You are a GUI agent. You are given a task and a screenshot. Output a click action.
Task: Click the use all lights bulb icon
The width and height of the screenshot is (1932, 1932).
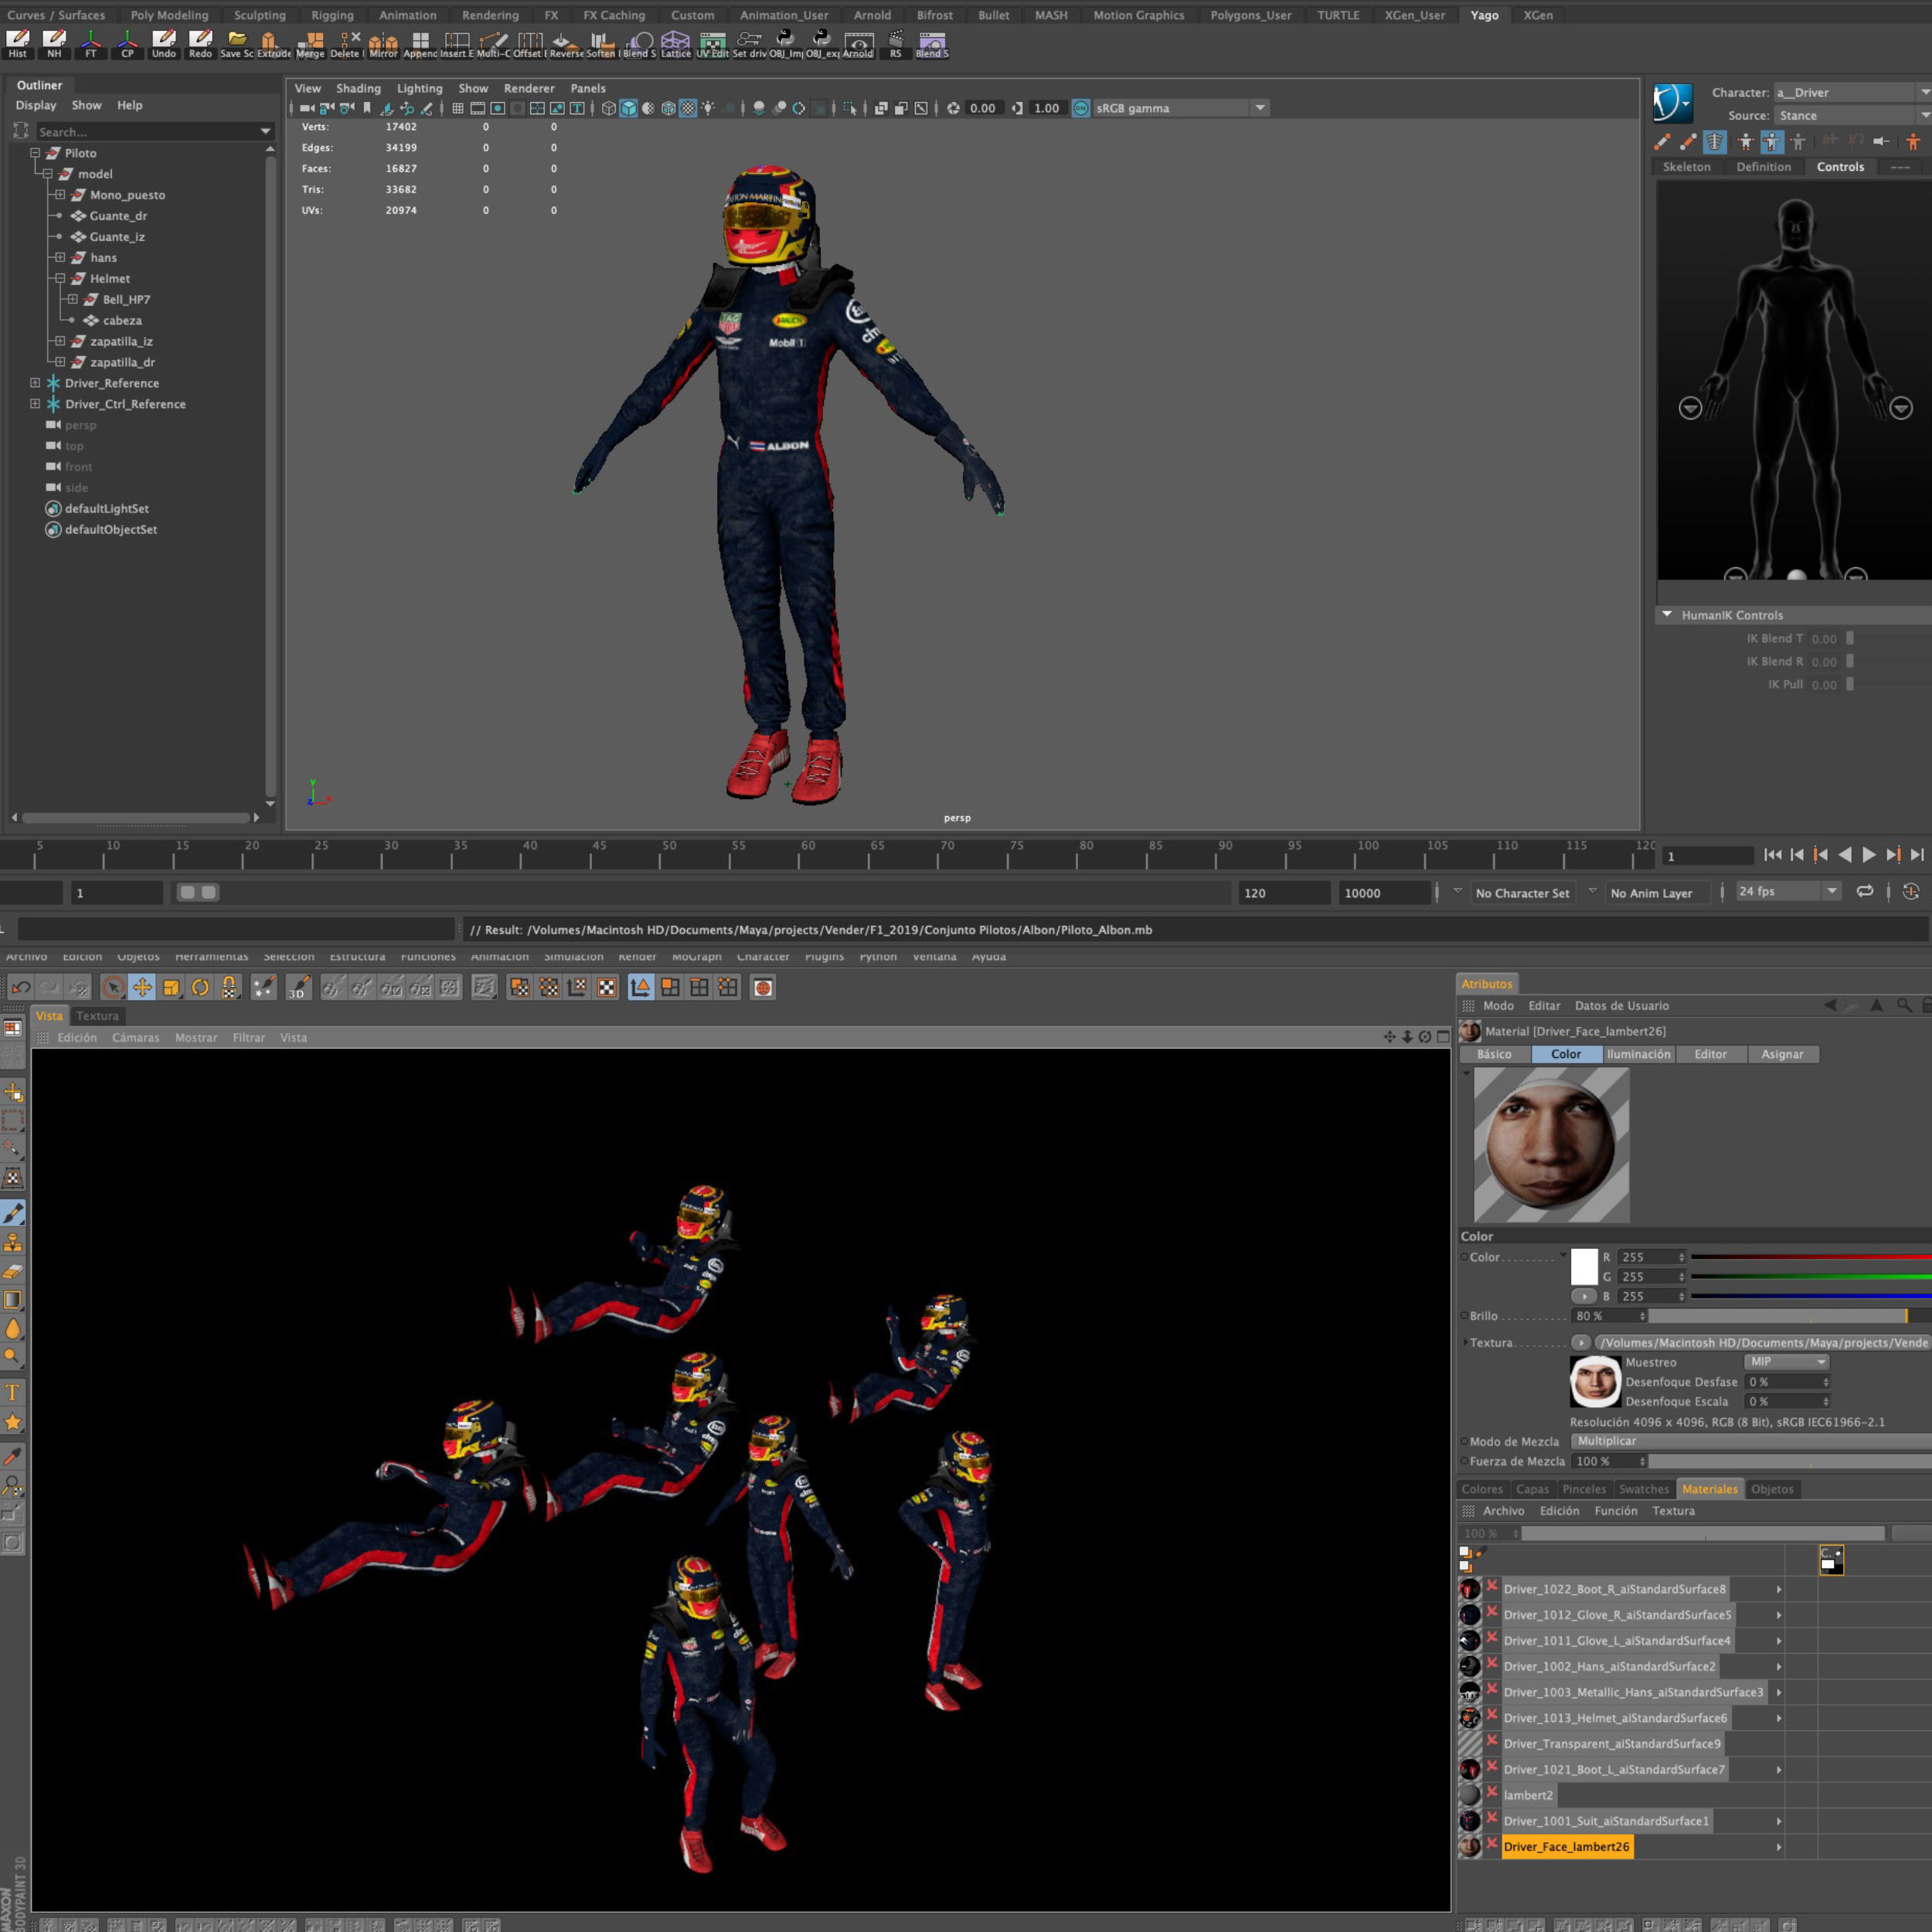708,108
